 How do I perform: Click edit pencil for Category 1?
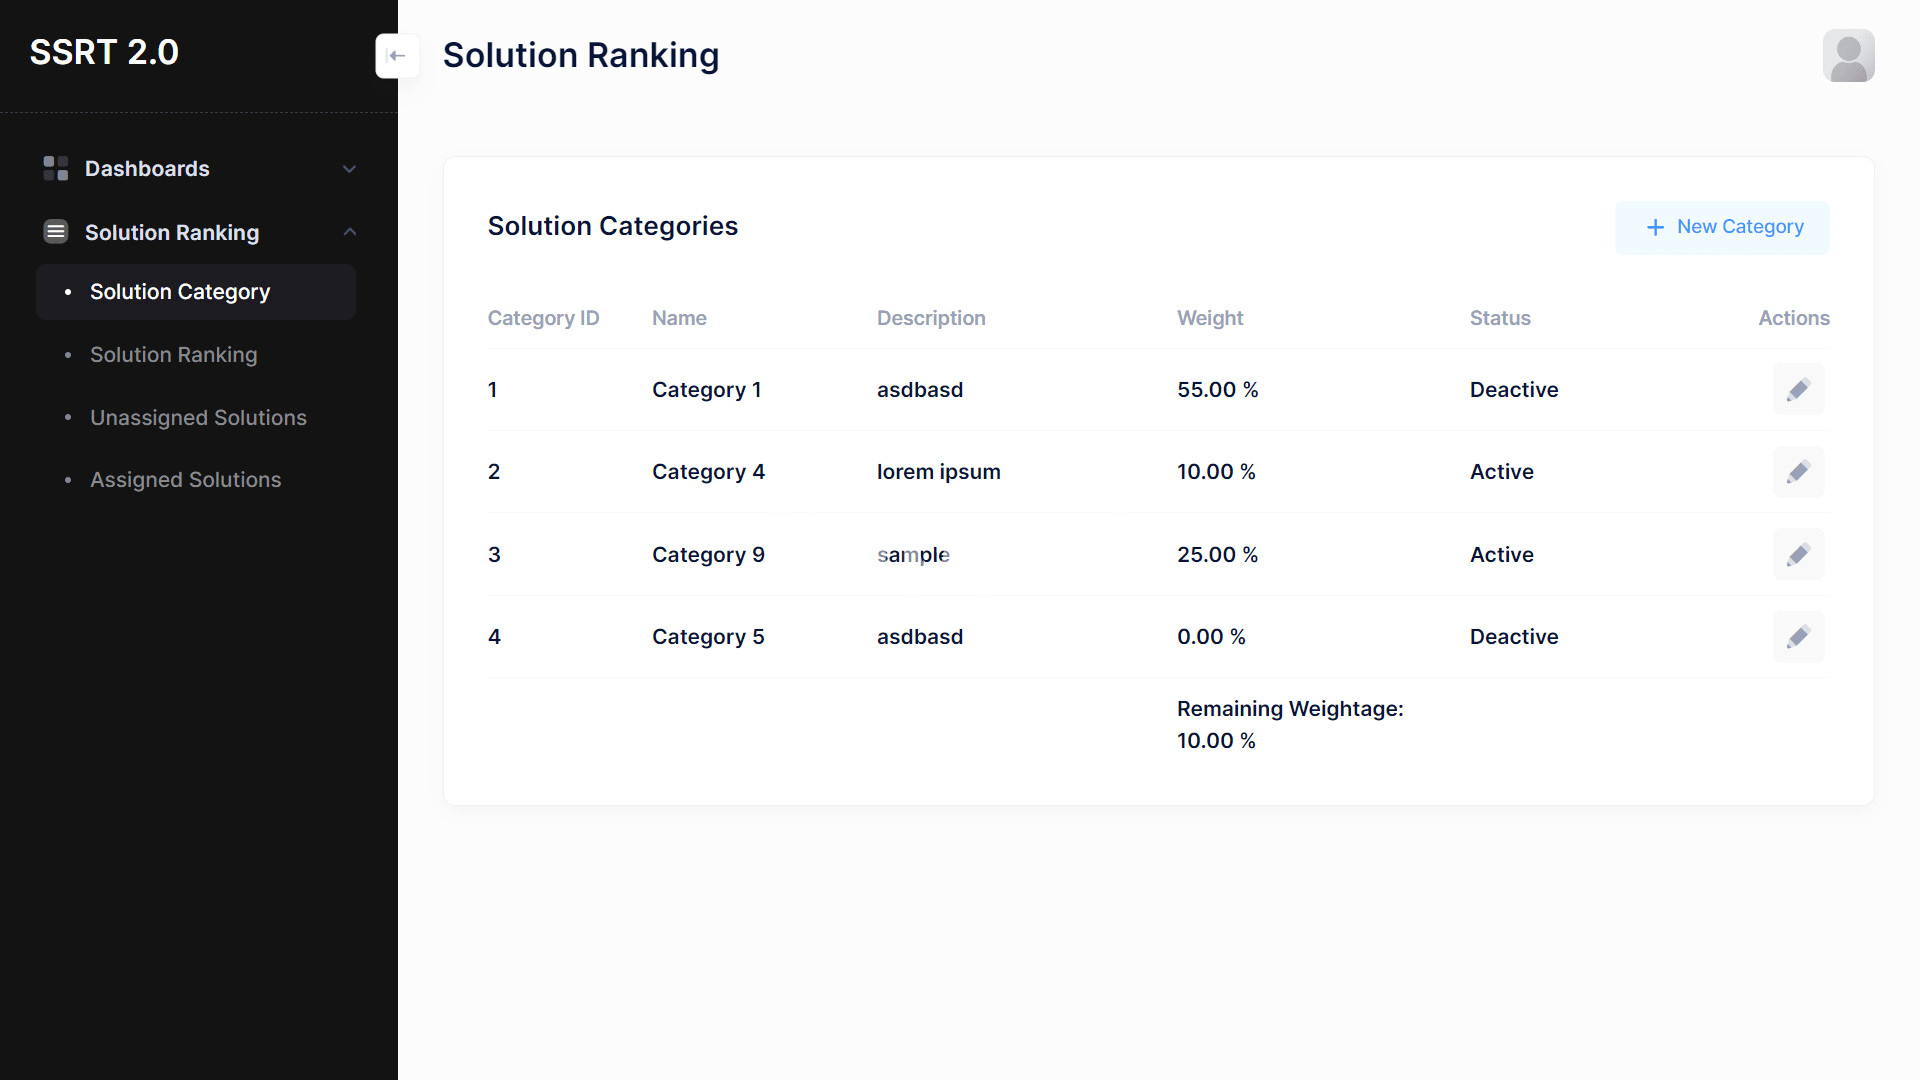[1798, 390]
